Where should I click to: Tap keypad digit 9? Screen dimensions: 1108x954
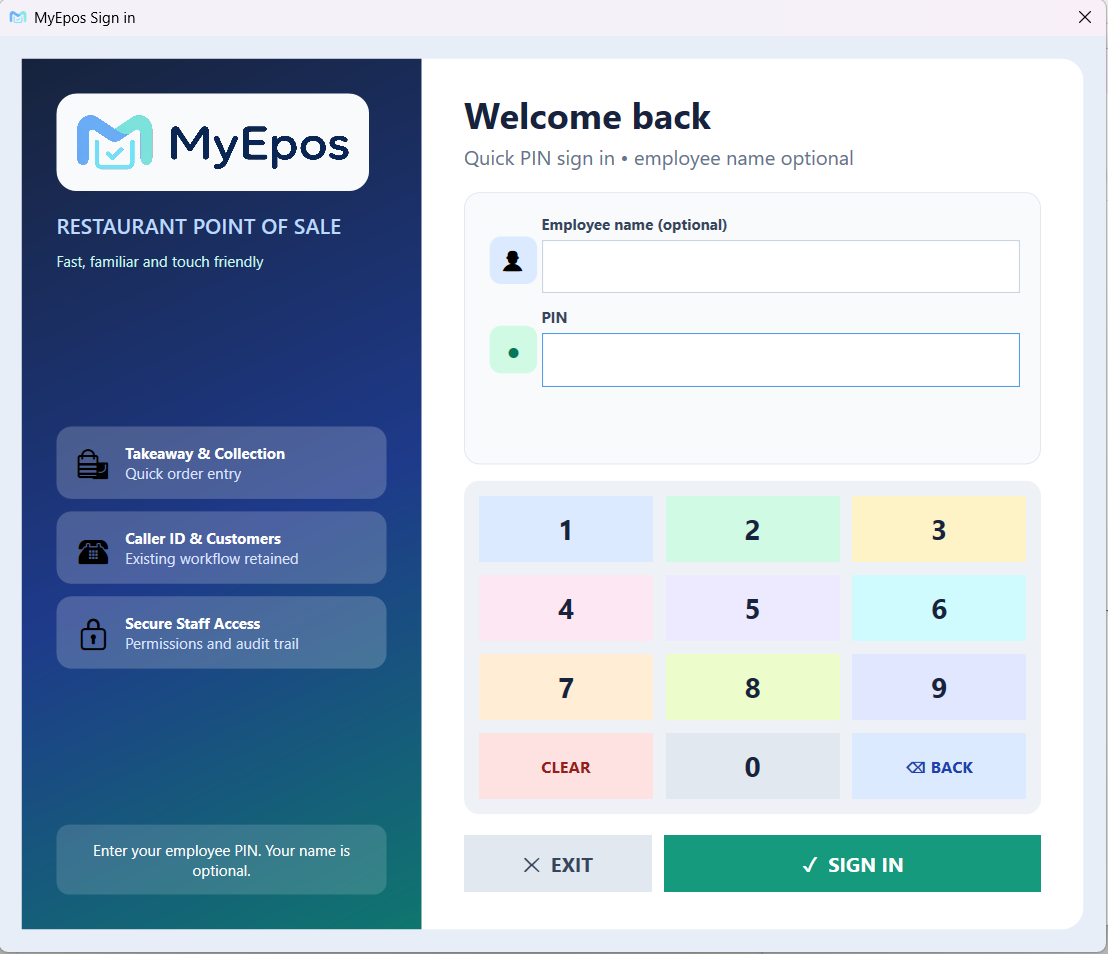point(938,687)
